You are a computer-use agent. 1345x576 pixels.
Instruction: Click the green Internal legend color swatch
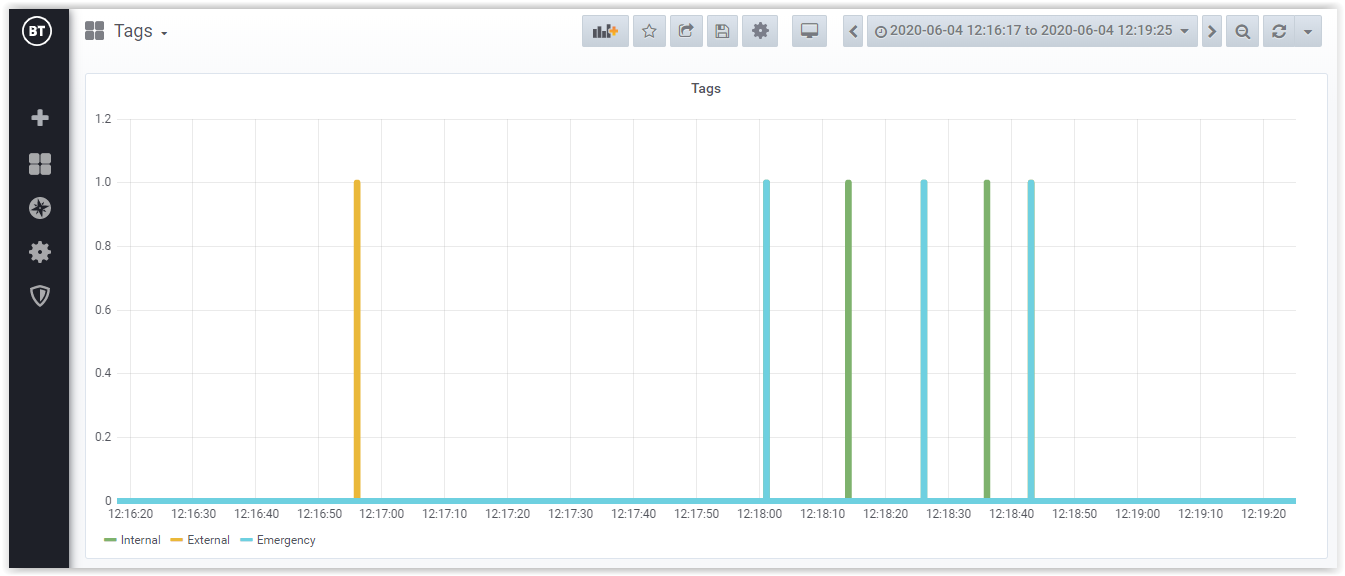[110, 540]
